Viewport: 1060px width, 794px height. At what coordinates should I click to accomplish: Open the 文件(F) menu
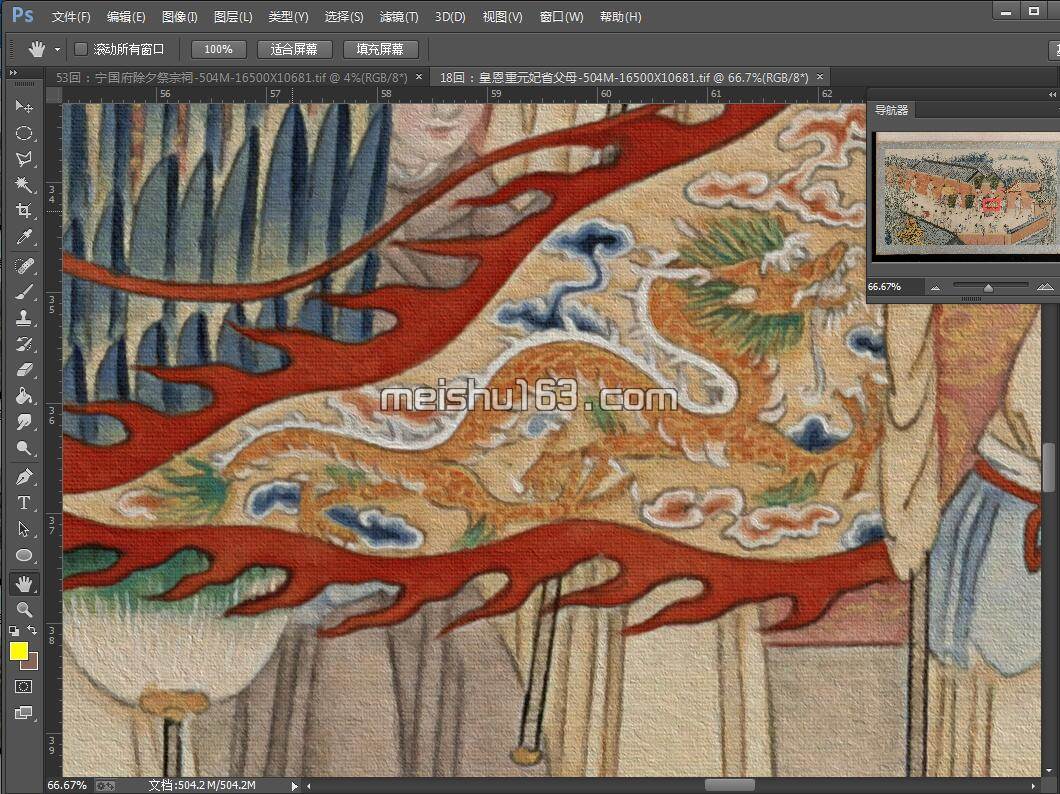[x=71, y=17]
